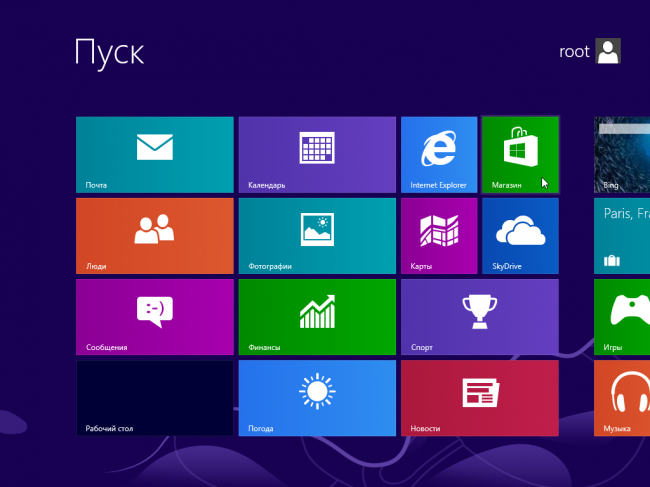Open the Карты maps tile

(x=438, y=235)
